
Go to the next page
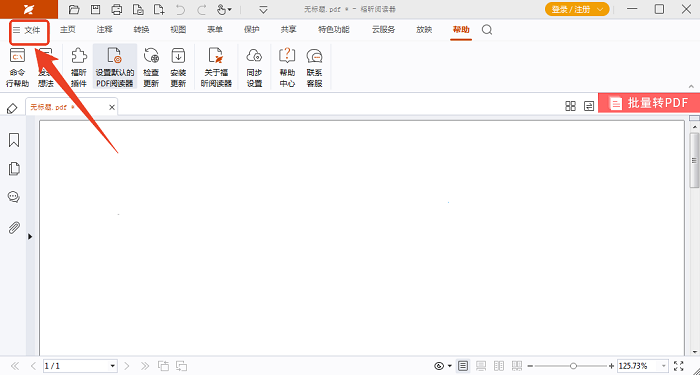click(126, 366)
